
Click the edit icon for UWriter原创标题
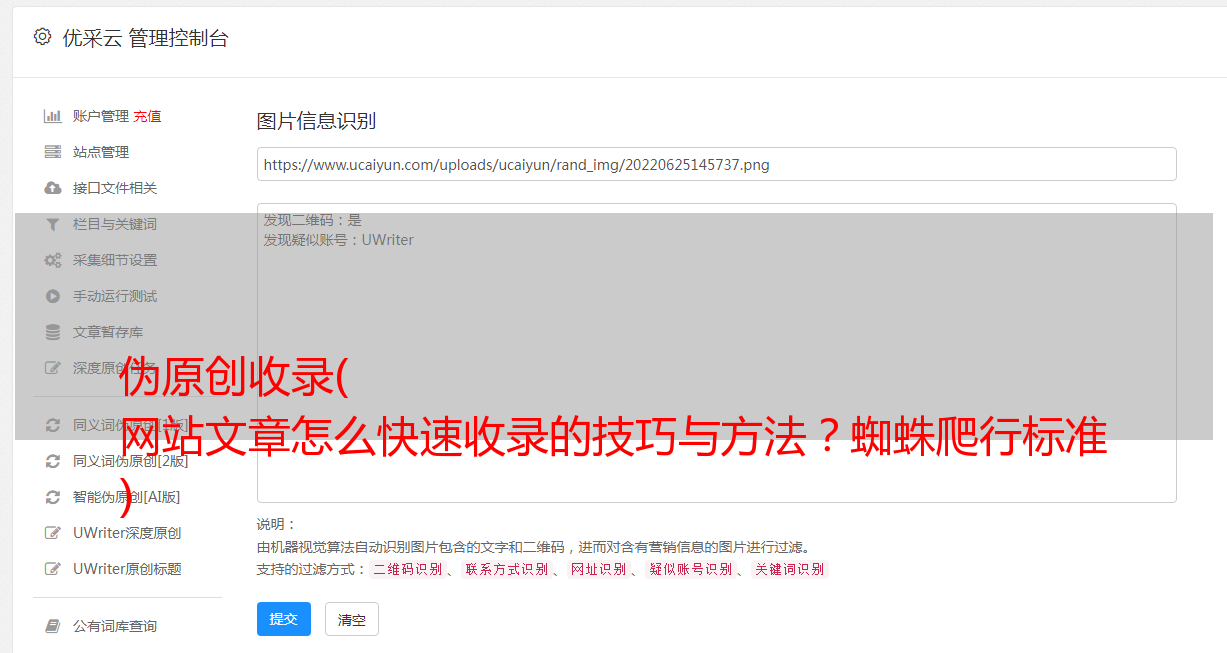coord(53,569)
